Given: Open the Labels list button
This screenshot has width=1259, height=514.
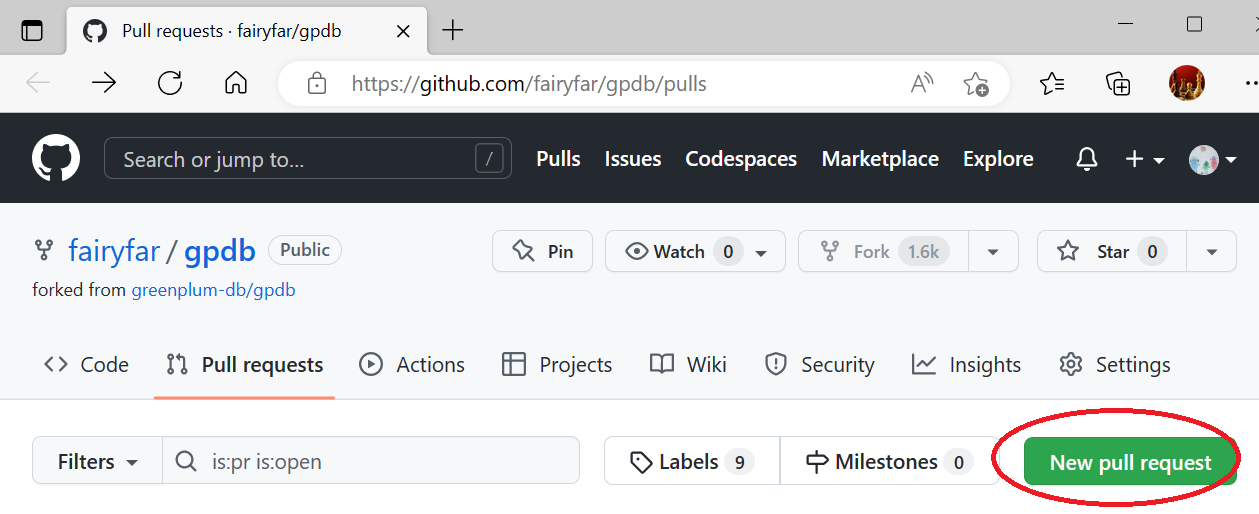Looking at the screenshot, I should click(x=691, y=462).
